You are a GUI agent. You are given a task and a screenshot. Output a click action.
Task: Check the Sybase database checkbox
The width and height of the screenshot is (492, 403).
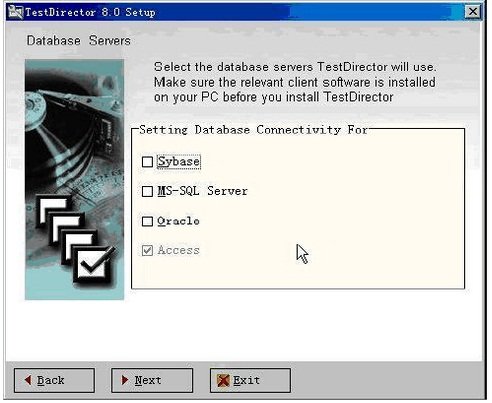(147, 162)
